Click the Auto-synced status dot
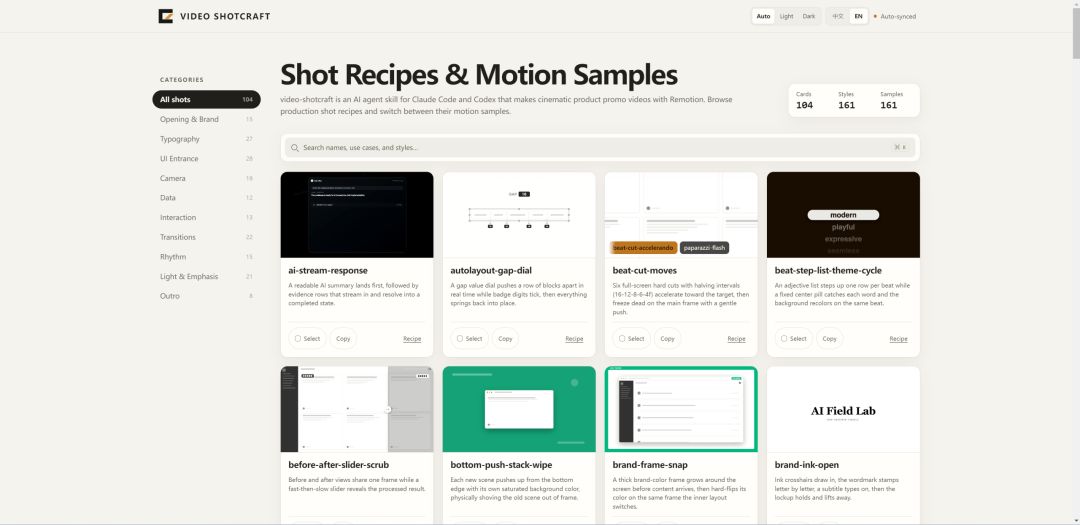The width and height of the screenshot is (1080, 525). click(875, 16)
